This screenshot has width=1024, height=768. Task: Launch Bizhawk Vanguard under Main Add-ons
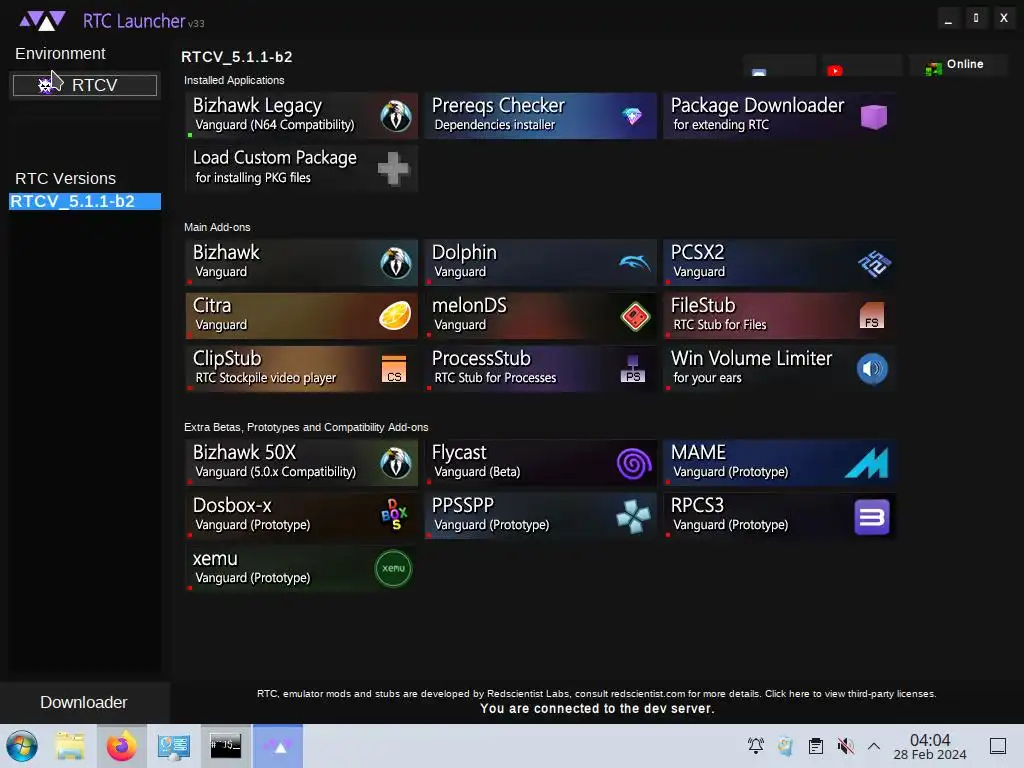click(301, 263)
